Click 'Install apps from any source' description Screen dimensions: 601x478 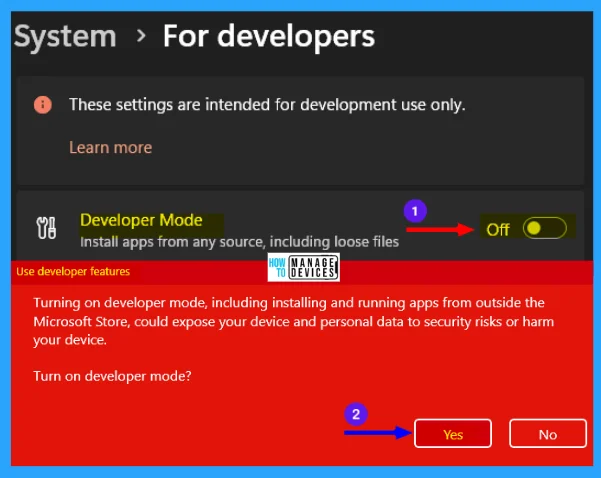(239, 242)
